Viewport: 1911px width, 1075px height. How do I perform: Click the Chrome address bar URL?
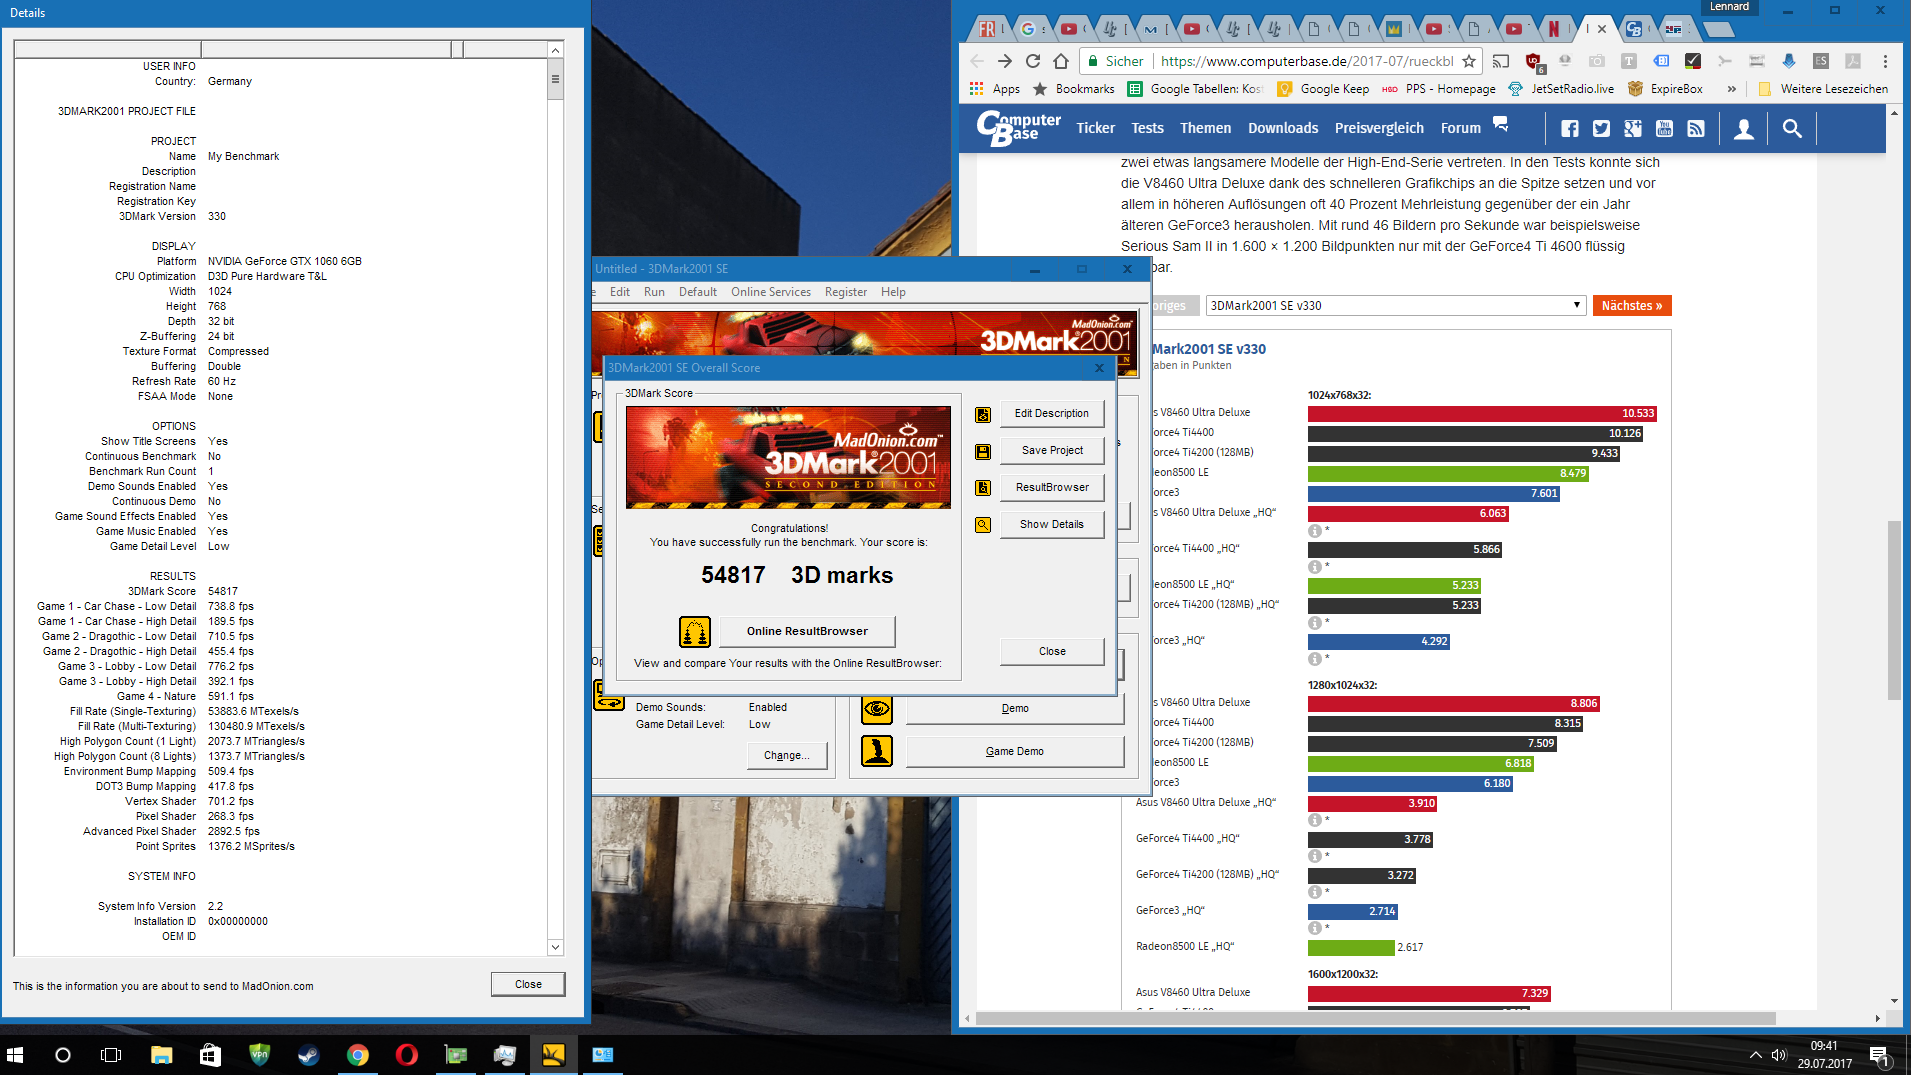pos(1307,61)
